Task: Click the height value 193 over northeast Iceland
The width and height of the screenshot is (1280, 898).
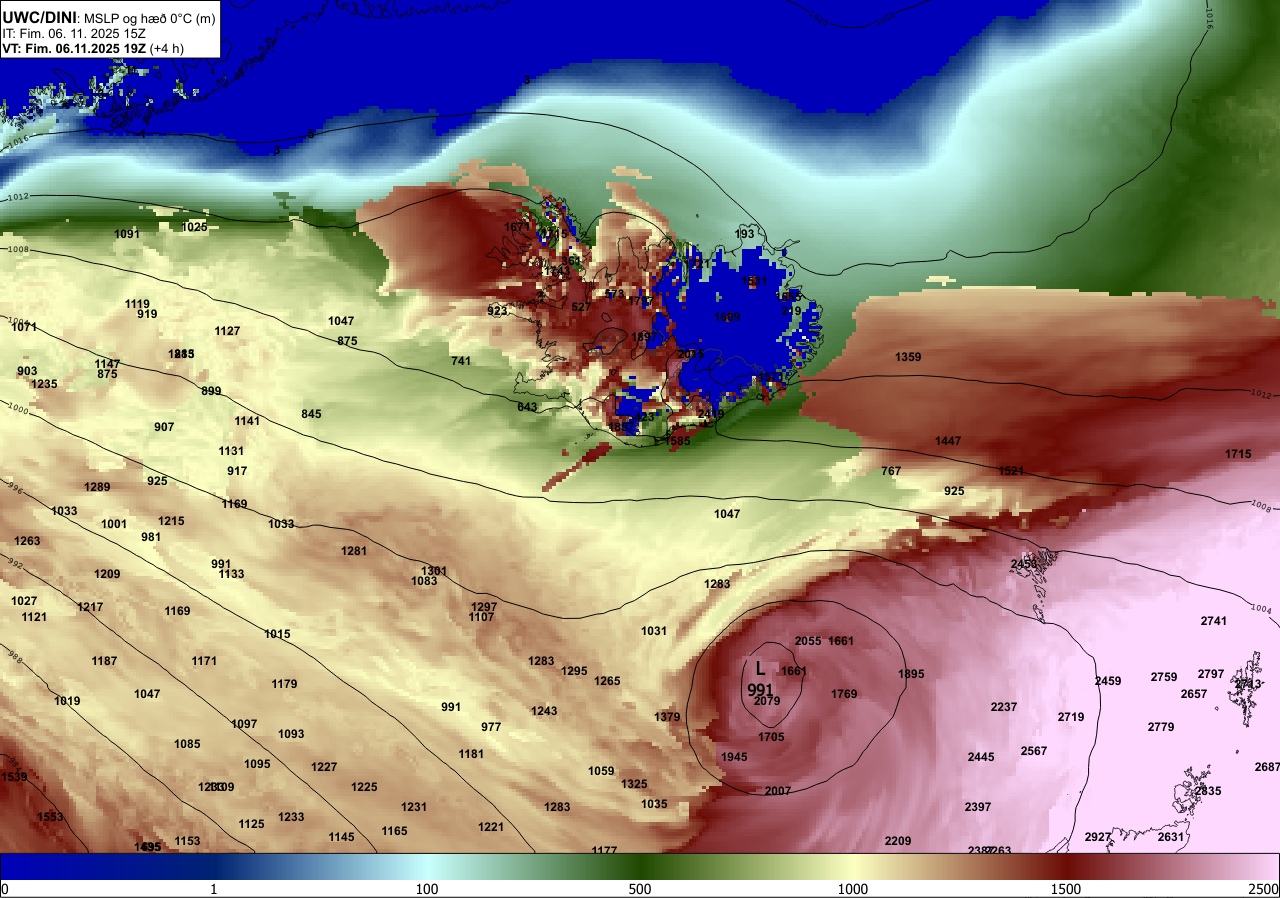Action: (745, 234)
